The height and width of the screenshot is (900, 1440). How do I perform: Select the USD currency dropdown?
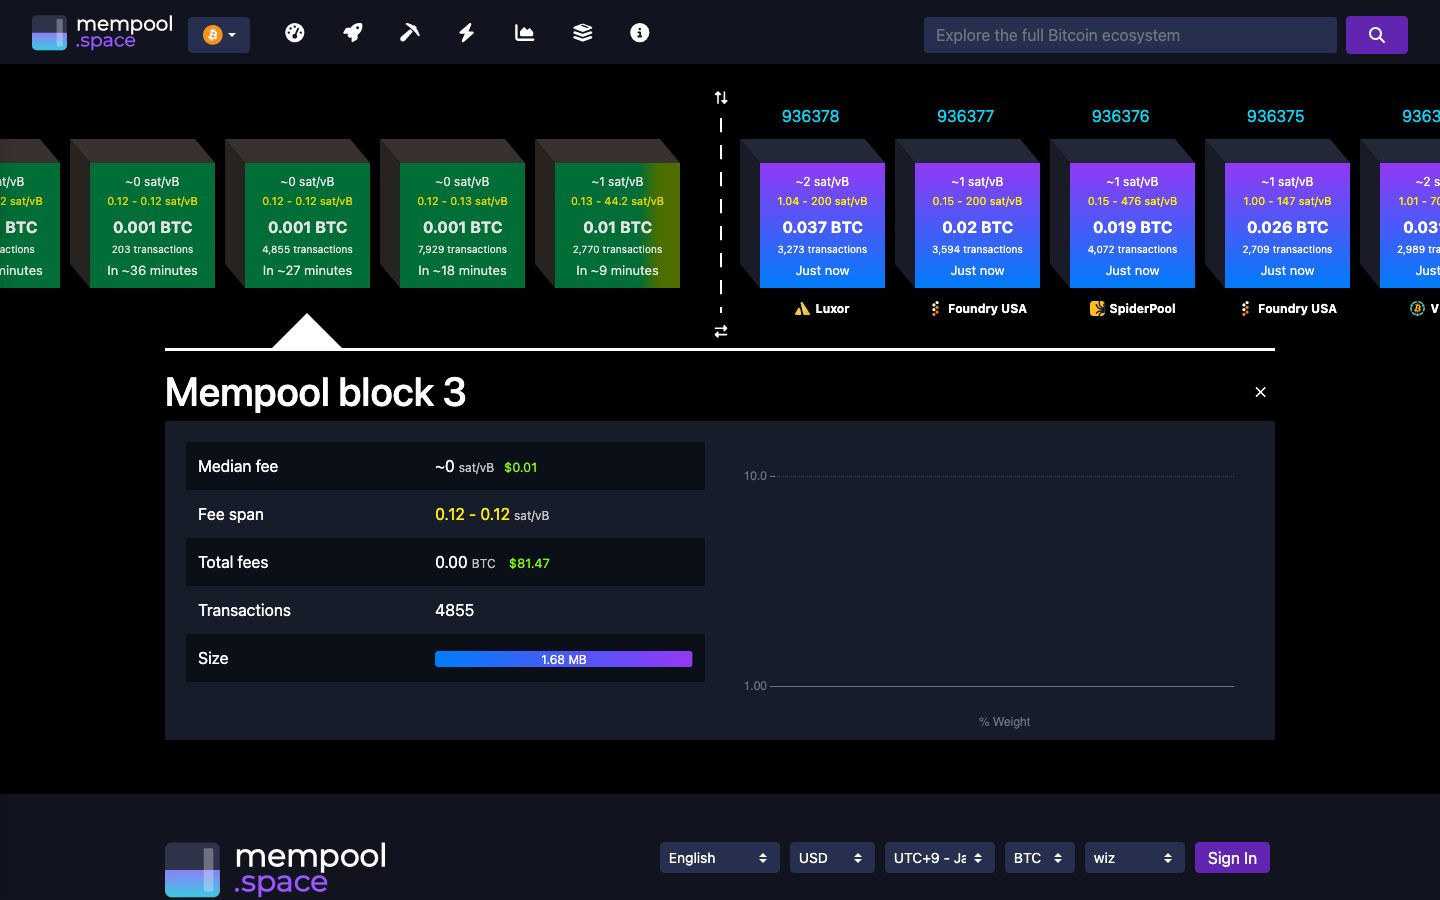[x=831, y=857]
